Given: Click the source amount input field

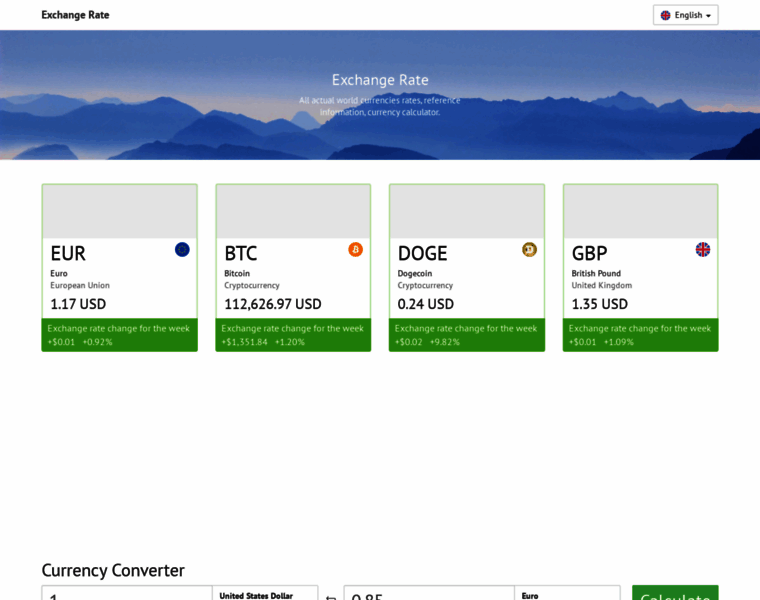Looking at the screenshot, I should [128, 596].
